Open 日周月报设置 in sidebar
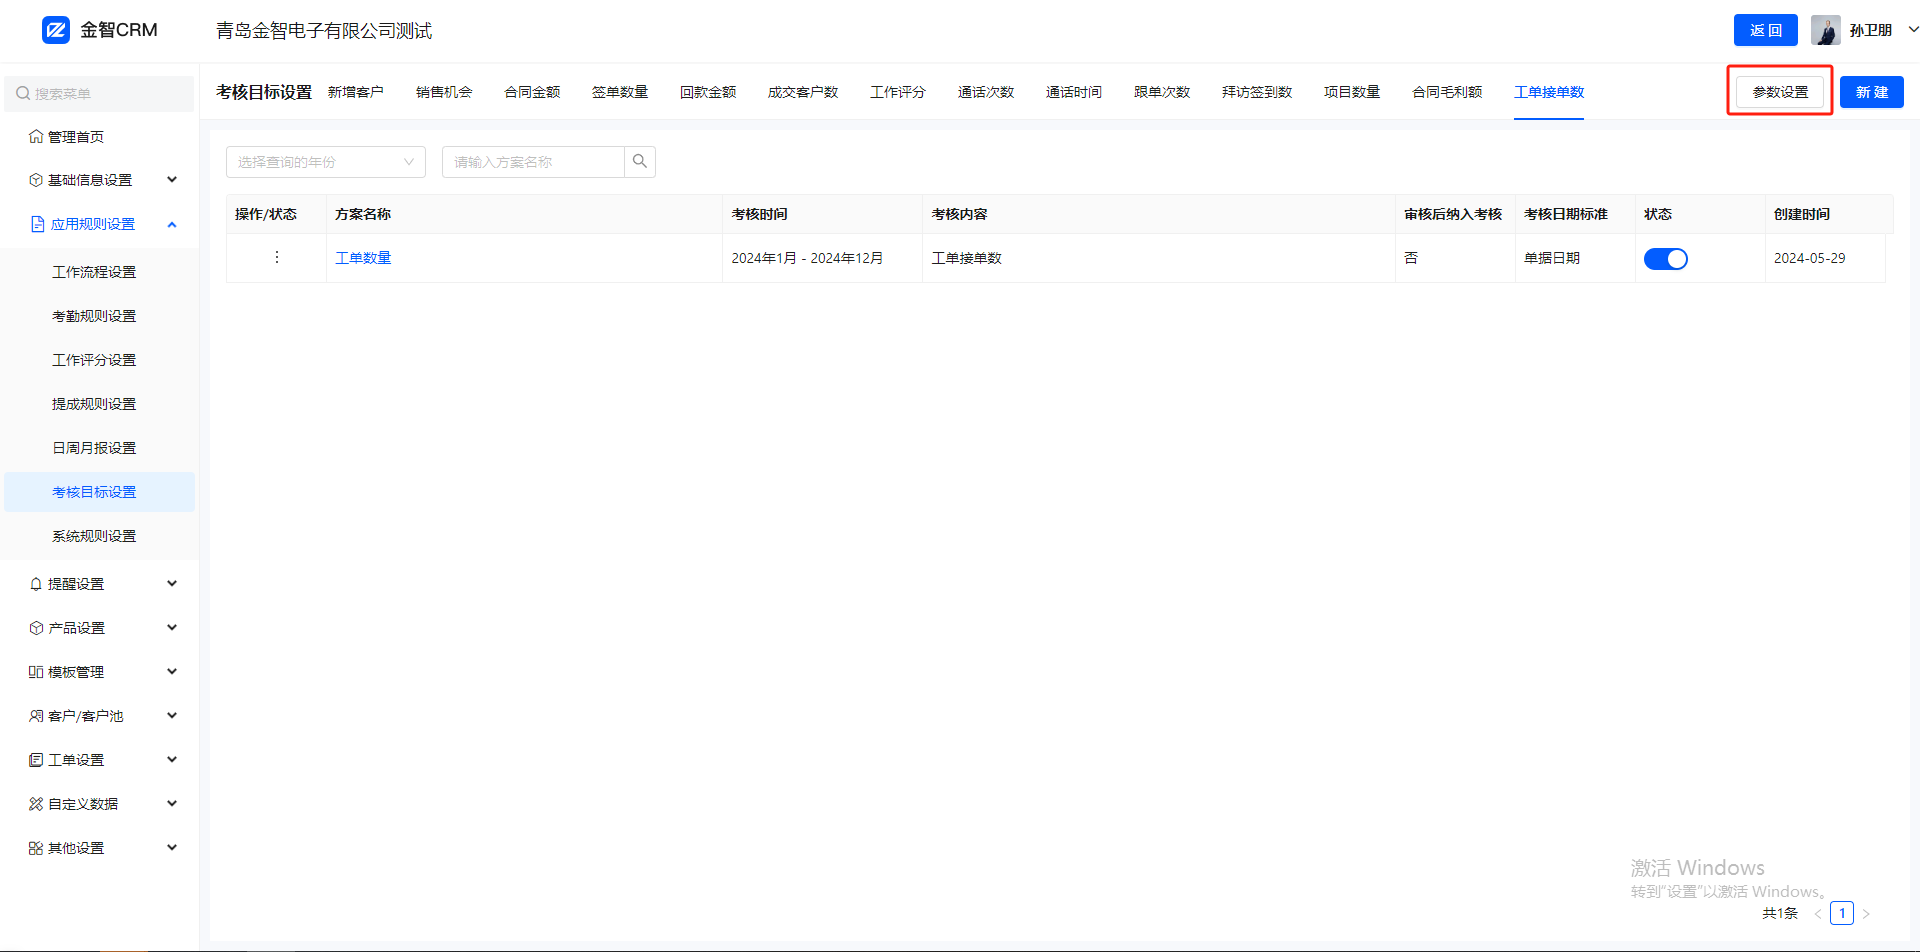 94,448
